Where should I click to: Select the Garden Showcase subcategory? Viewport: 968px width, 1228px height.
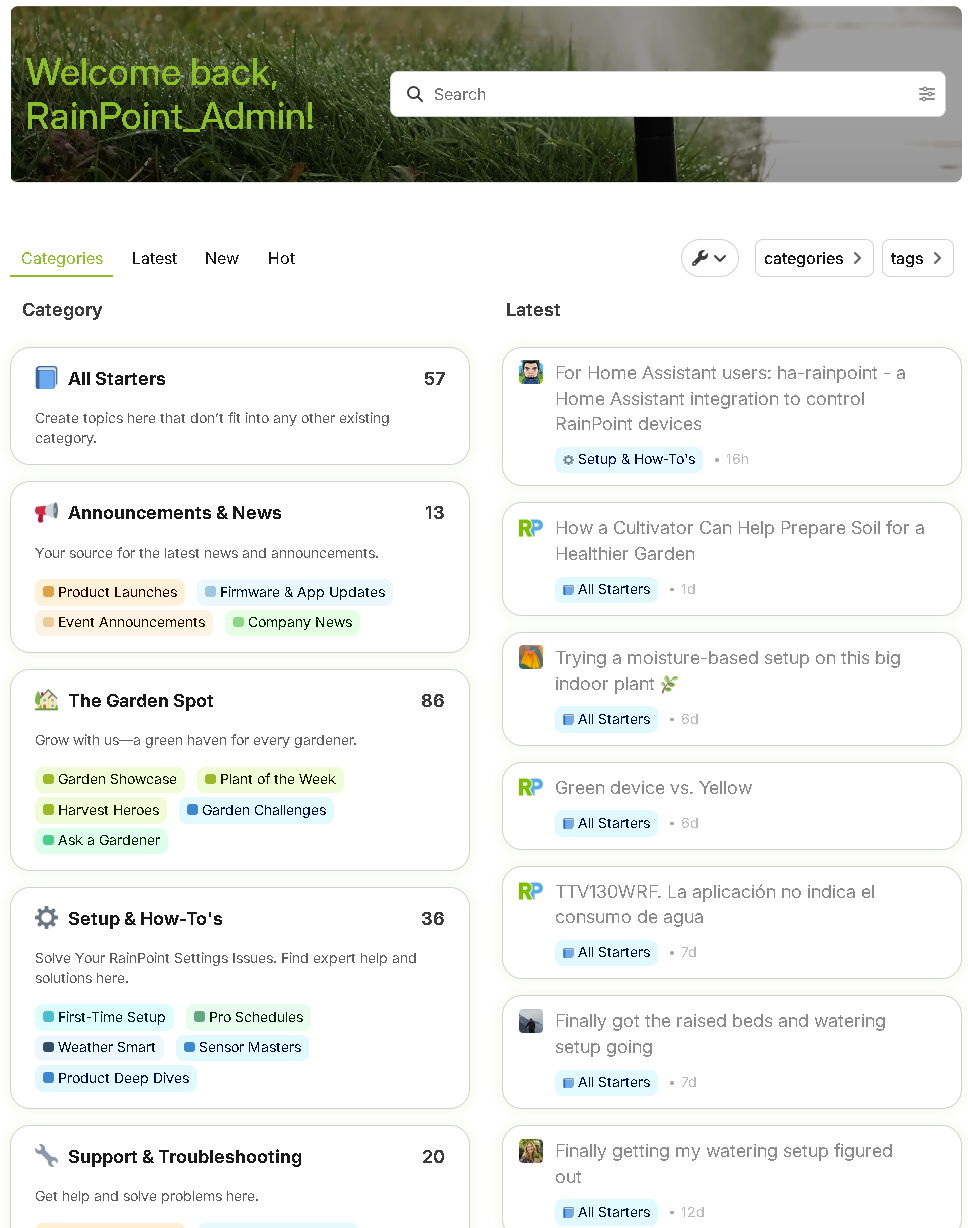[110, 779]
